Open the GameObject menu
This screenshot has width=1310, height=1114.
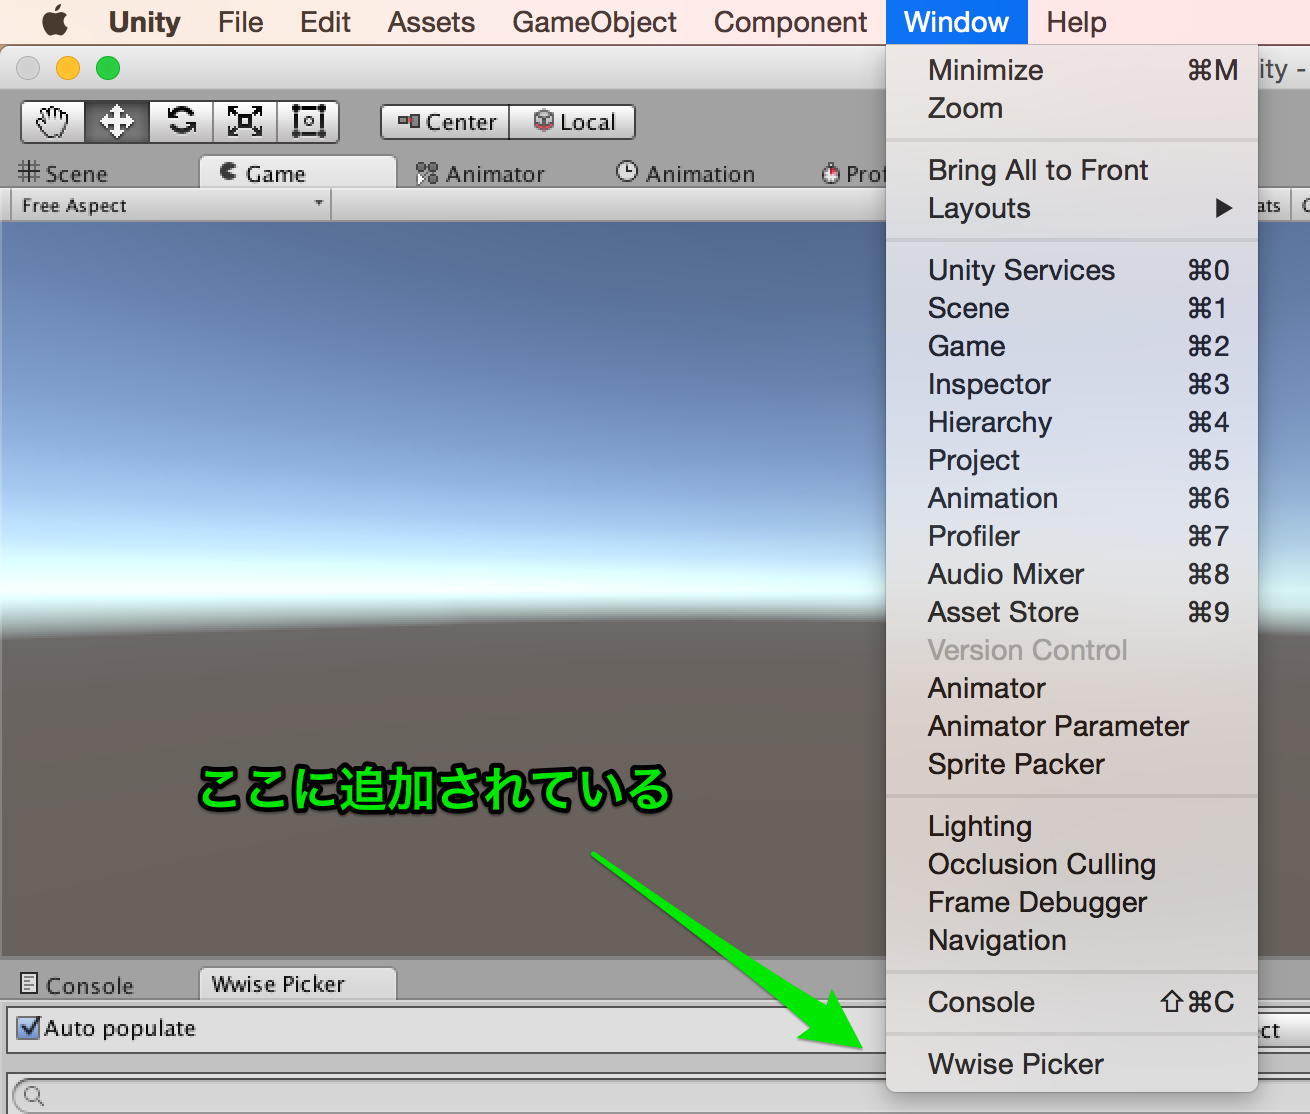point(594,22)
